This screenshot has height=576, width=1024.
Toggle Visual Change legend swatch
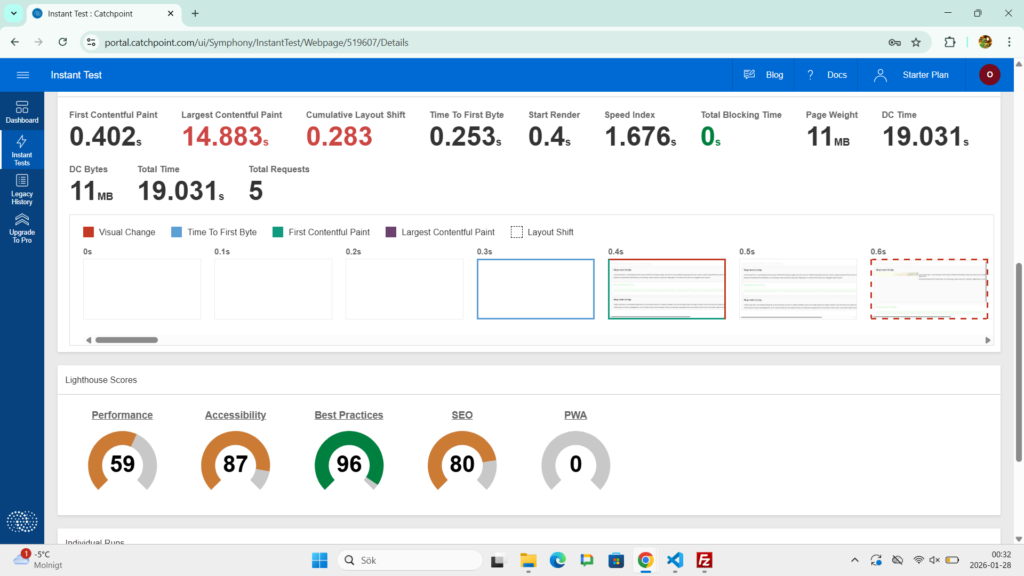coord(89,232)
